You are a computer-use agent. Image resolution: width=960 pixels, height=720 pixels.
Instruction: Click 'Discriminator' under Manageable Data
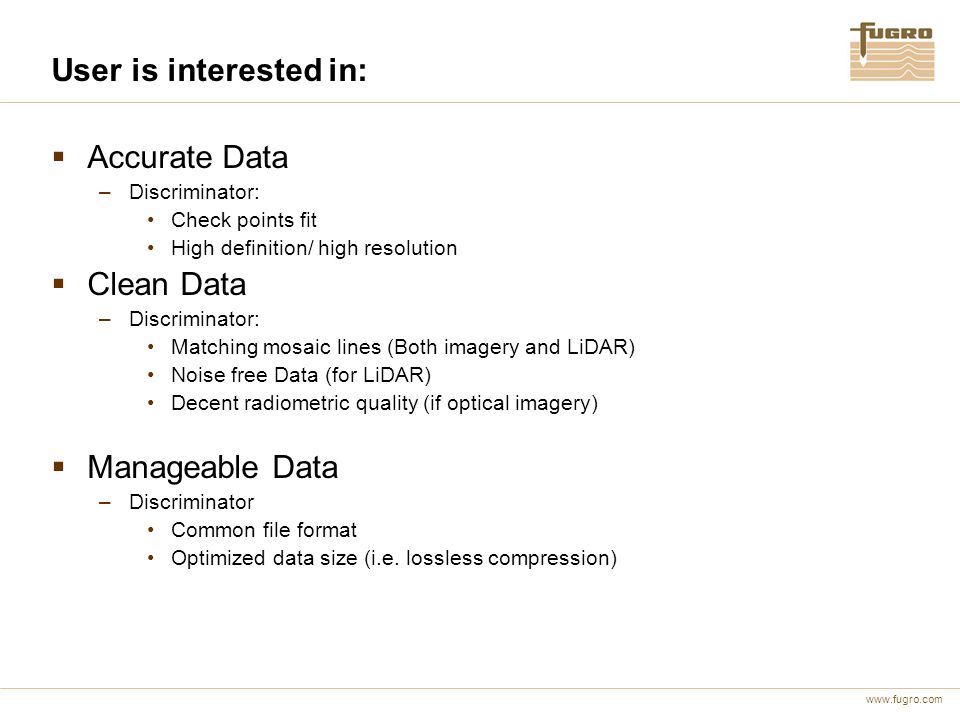pyautogui.click(x=191, y=502)
